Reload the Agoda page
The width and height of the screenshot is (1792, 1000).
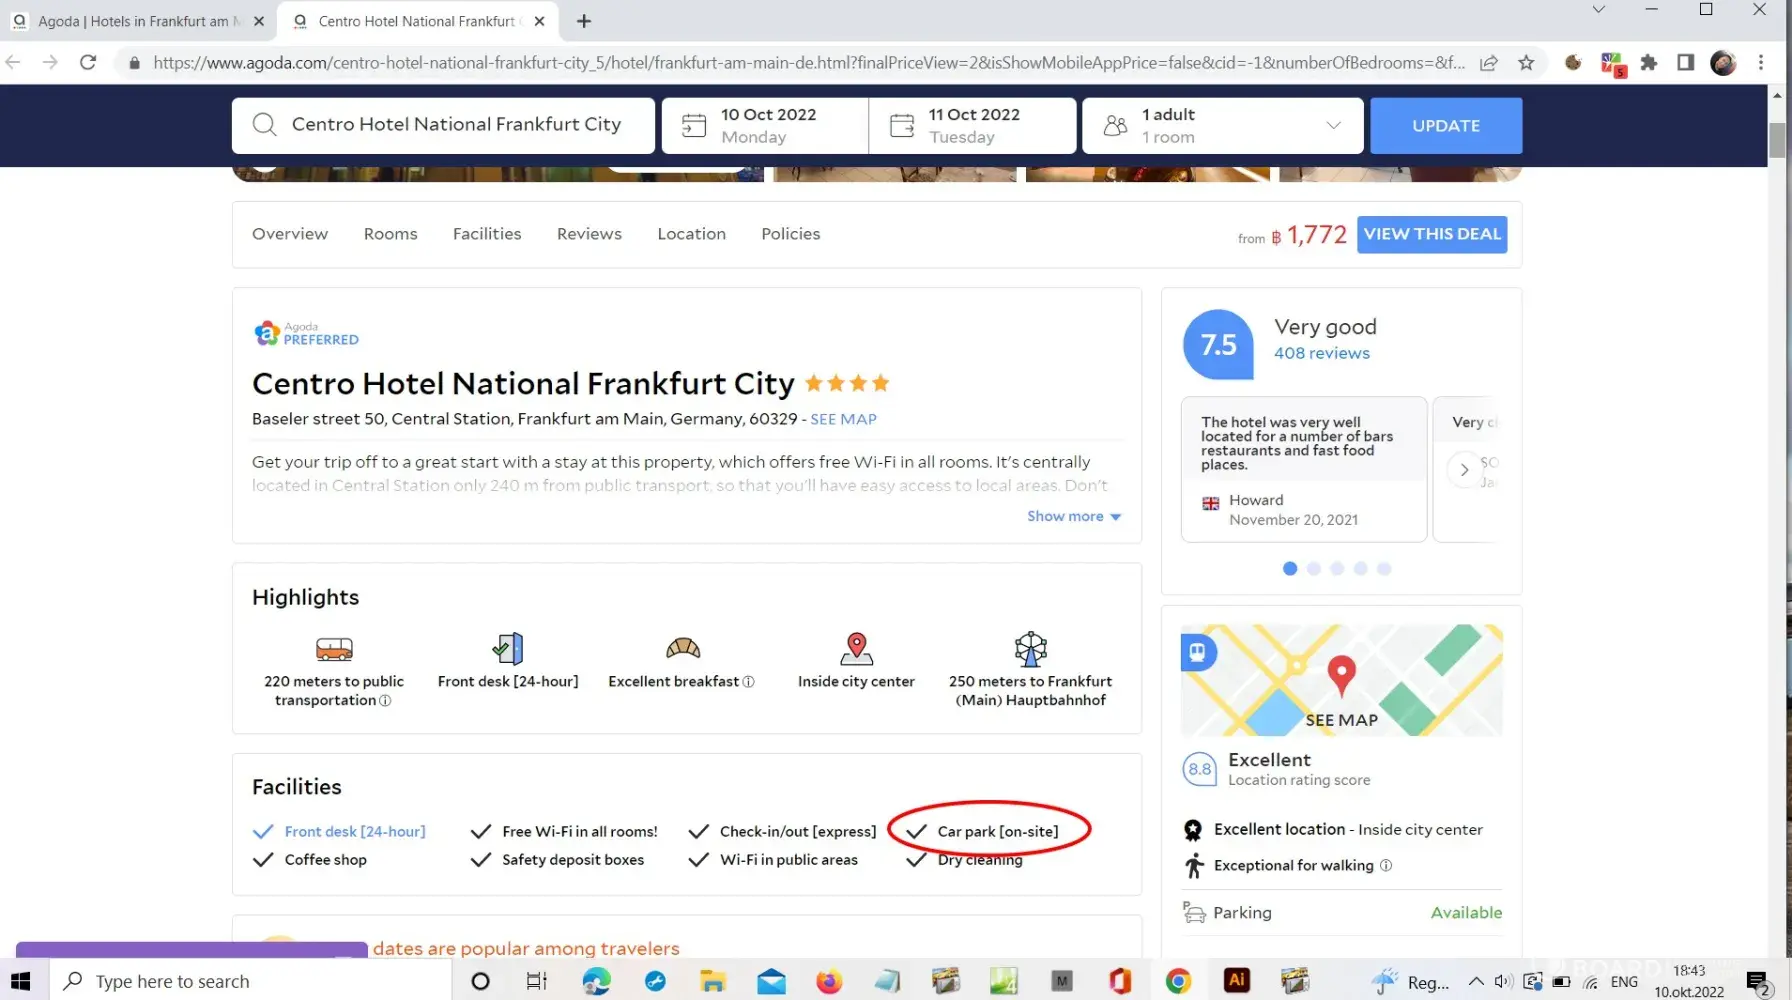pos(88,62)
